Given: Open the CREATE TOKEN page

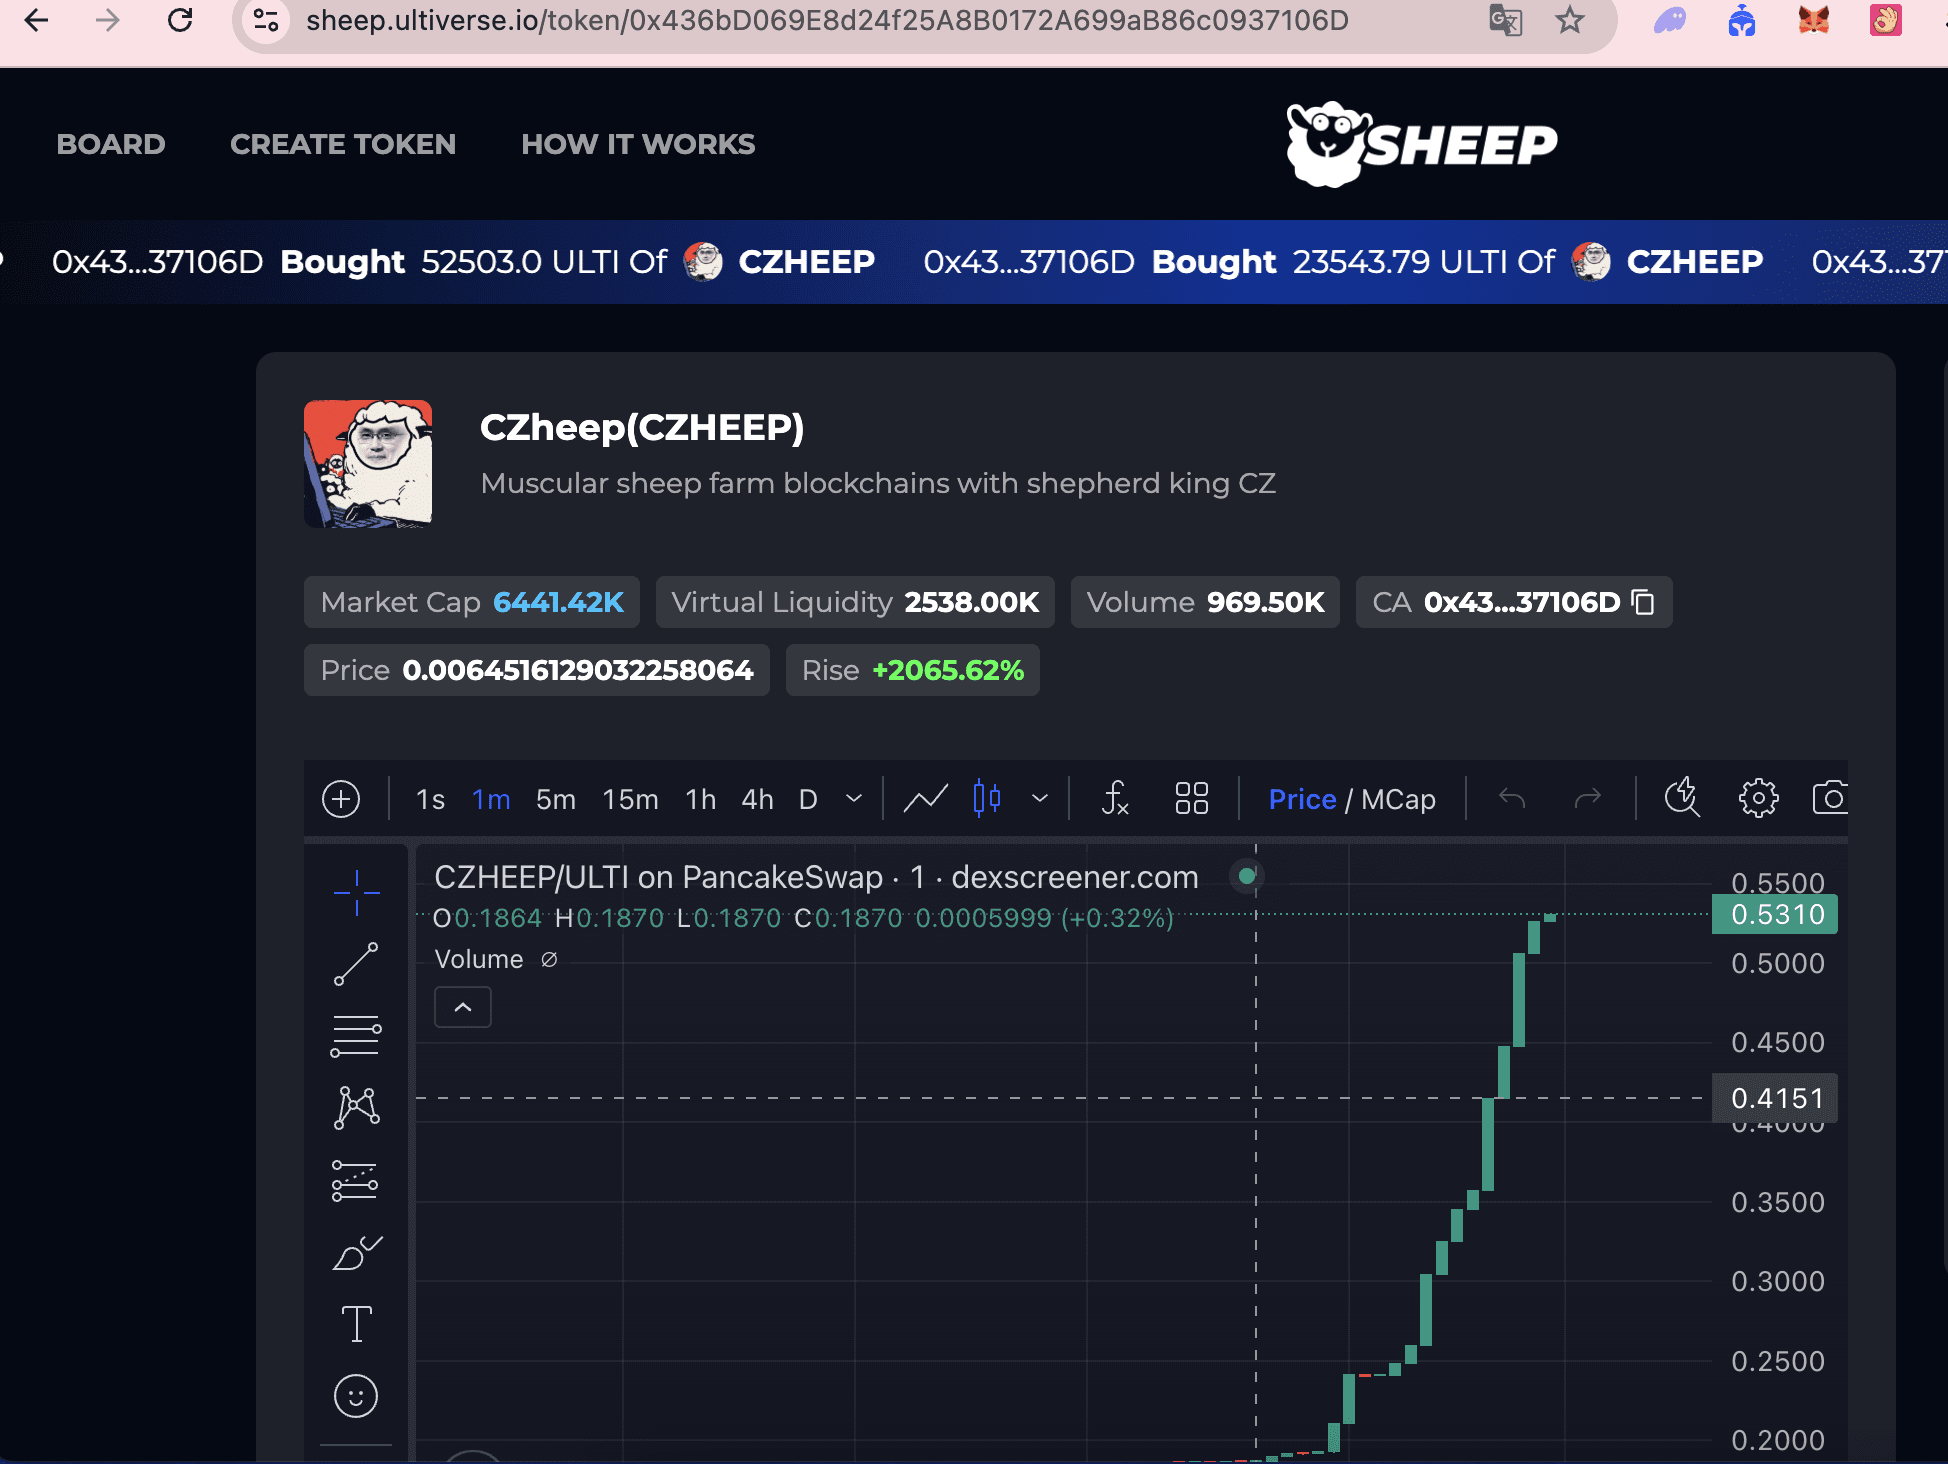Looking at the screenshot, I should 343,144.
